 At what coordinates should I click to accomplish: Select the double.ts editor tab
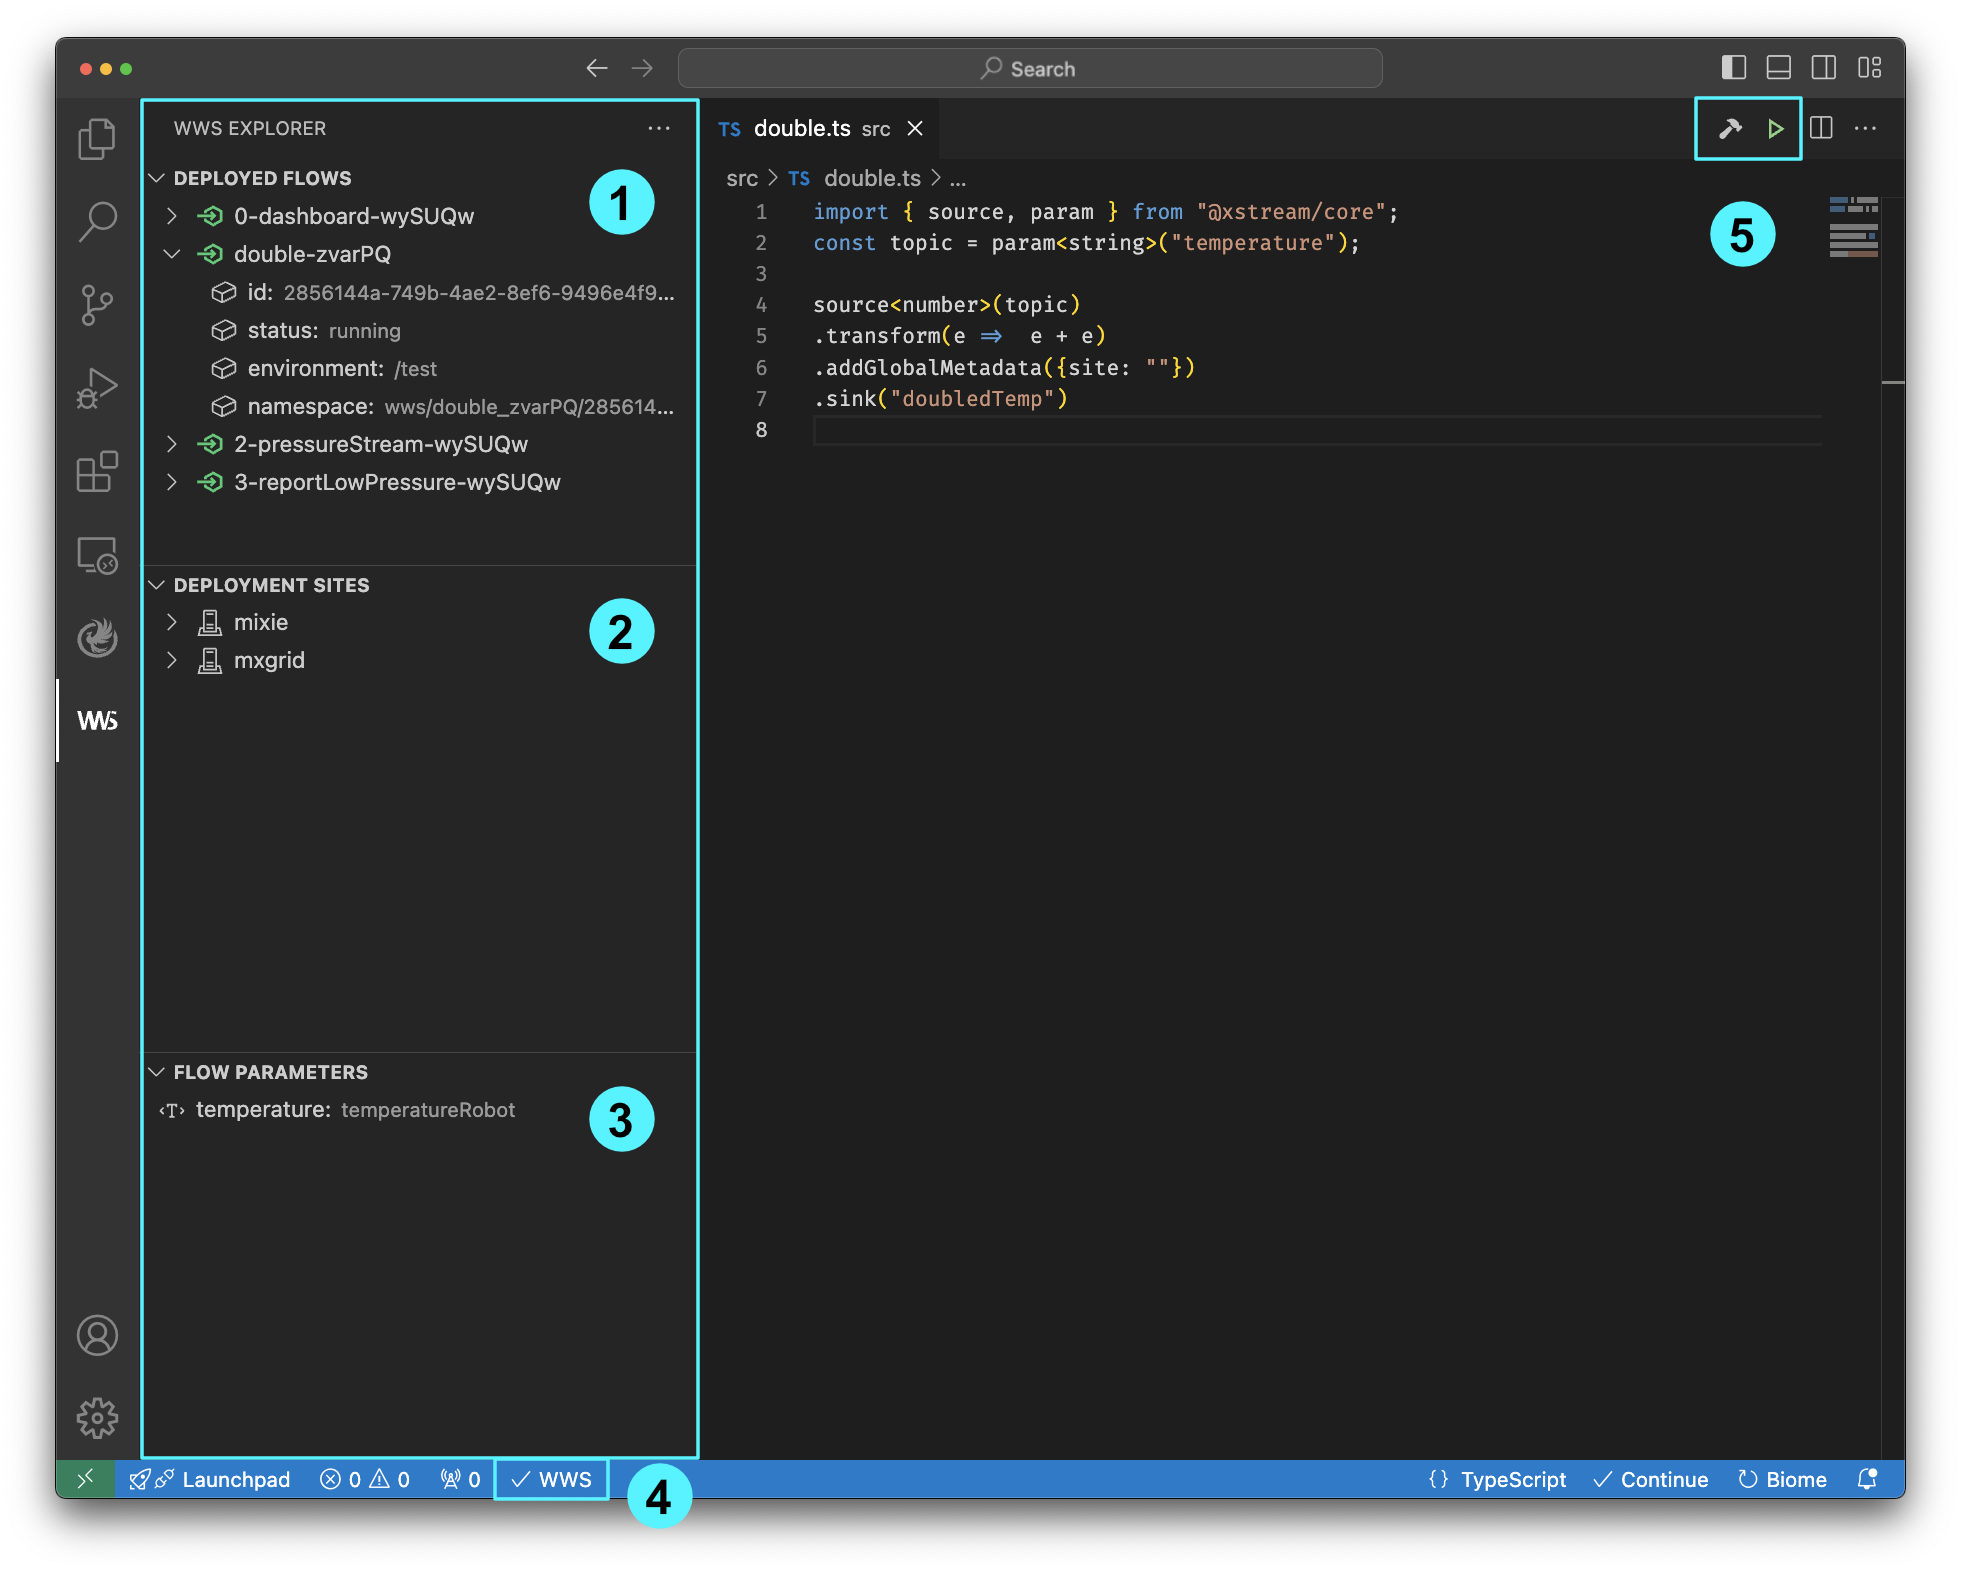click(802, 129)
